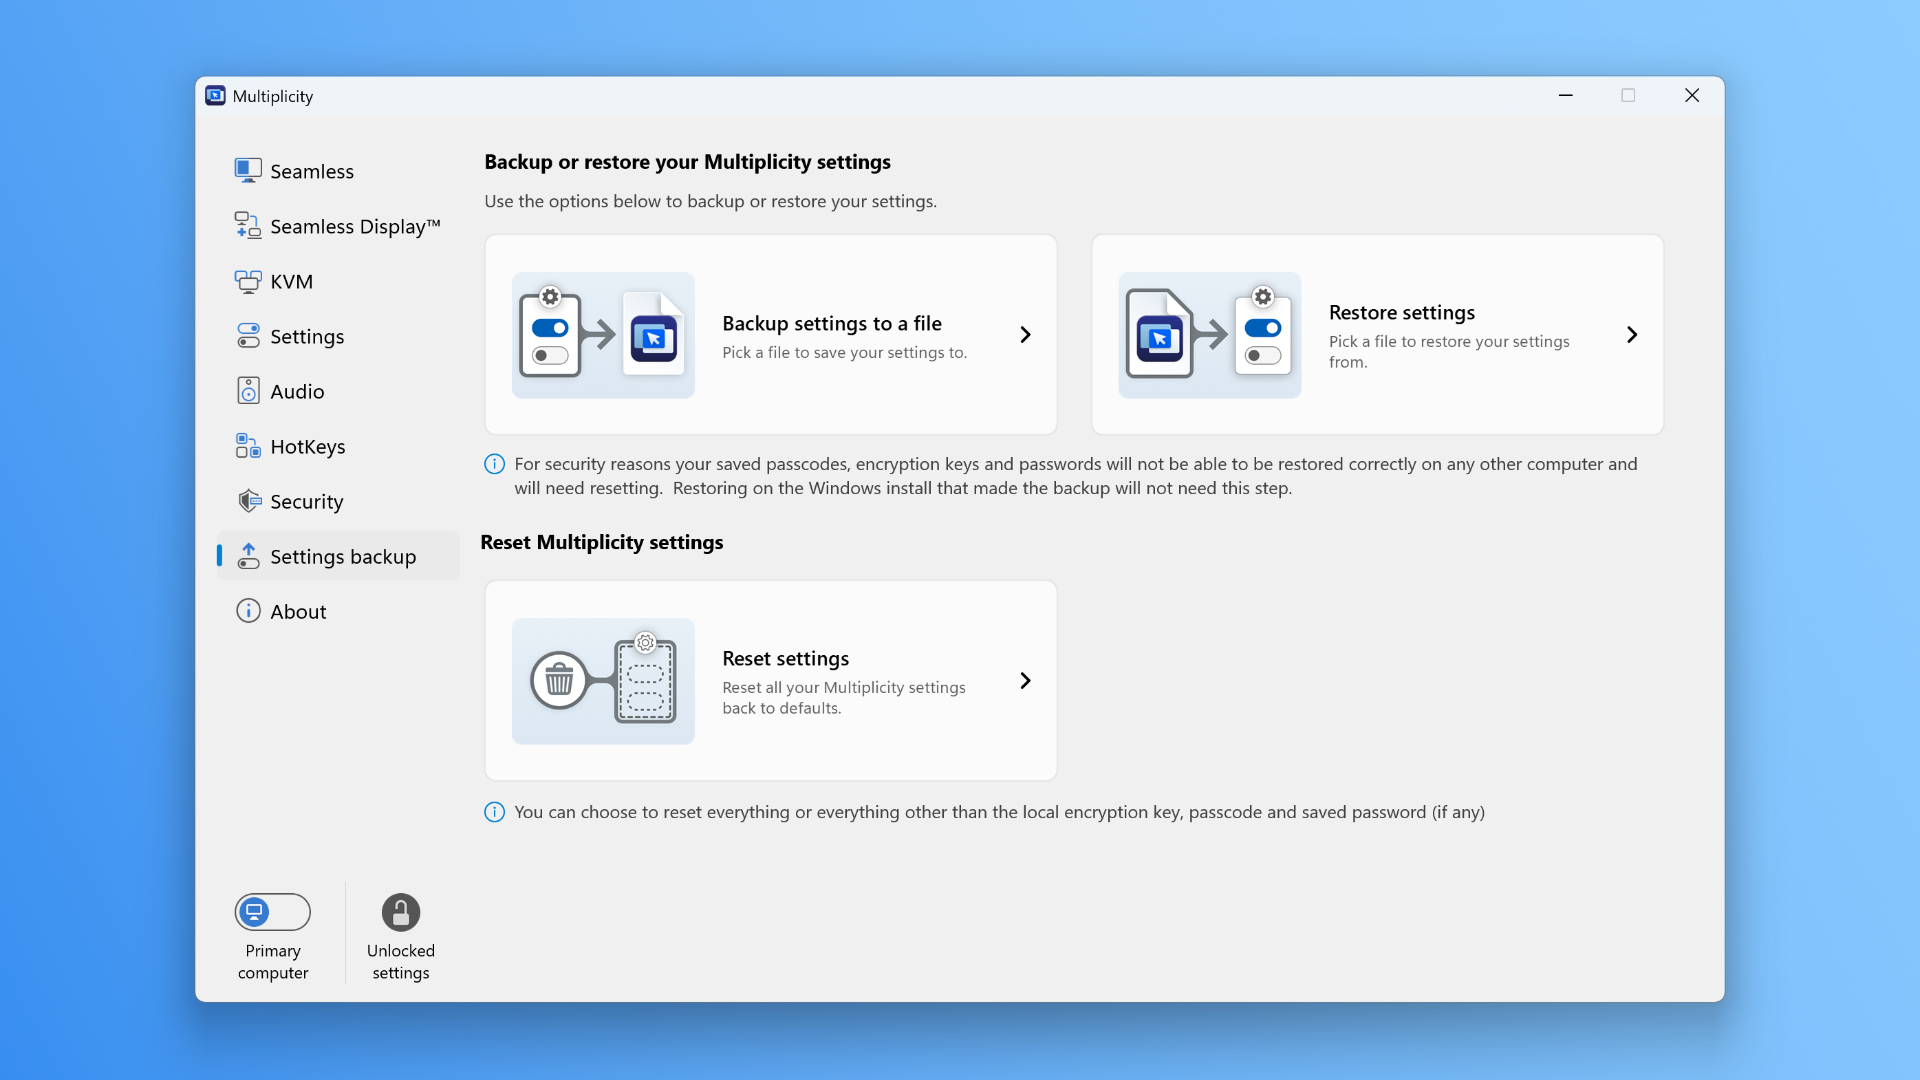Screen dimensions: 1920x1080
Task: Click the Settings toggles icon in sidebar
Action: coord(248,336)
